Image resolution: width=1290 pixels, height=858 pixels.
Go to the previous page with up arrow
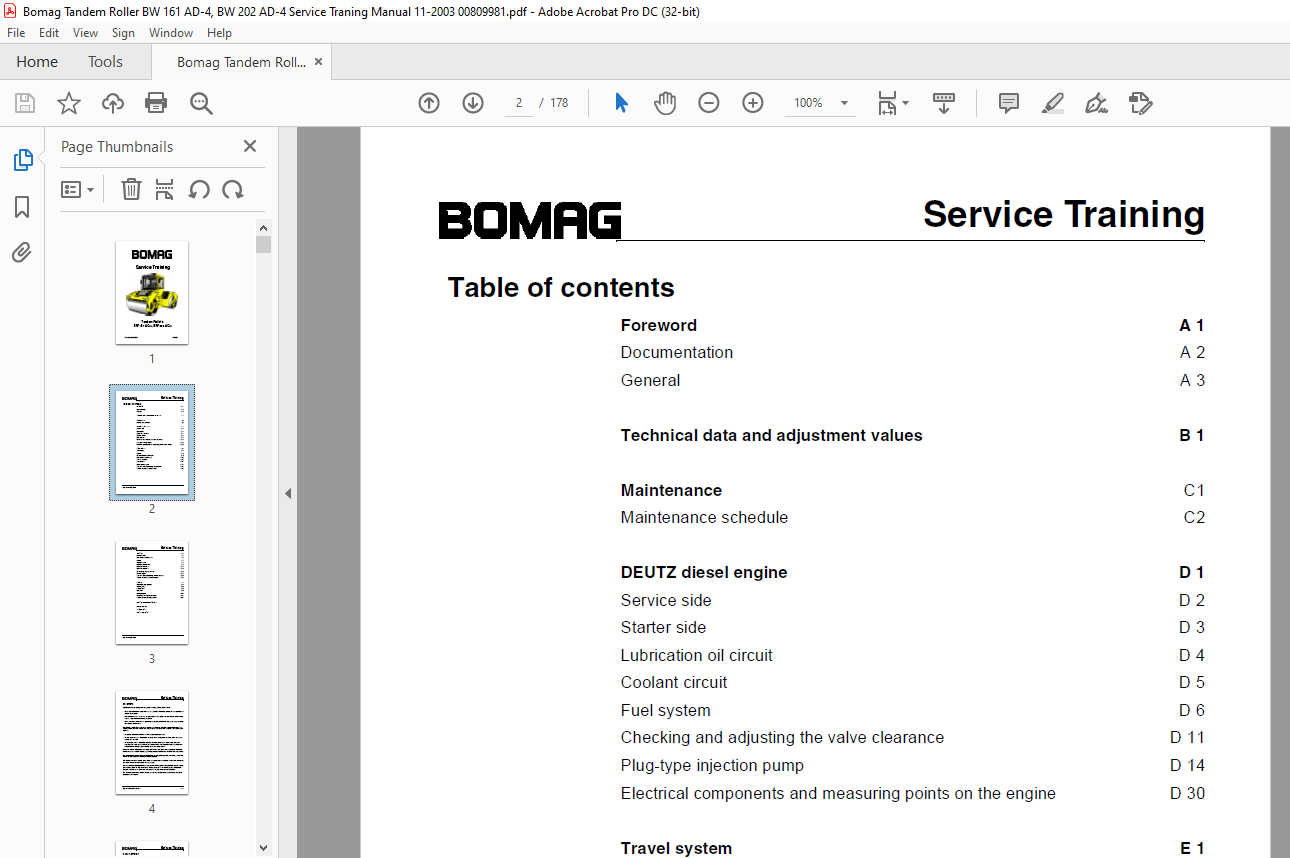(429, 103)
